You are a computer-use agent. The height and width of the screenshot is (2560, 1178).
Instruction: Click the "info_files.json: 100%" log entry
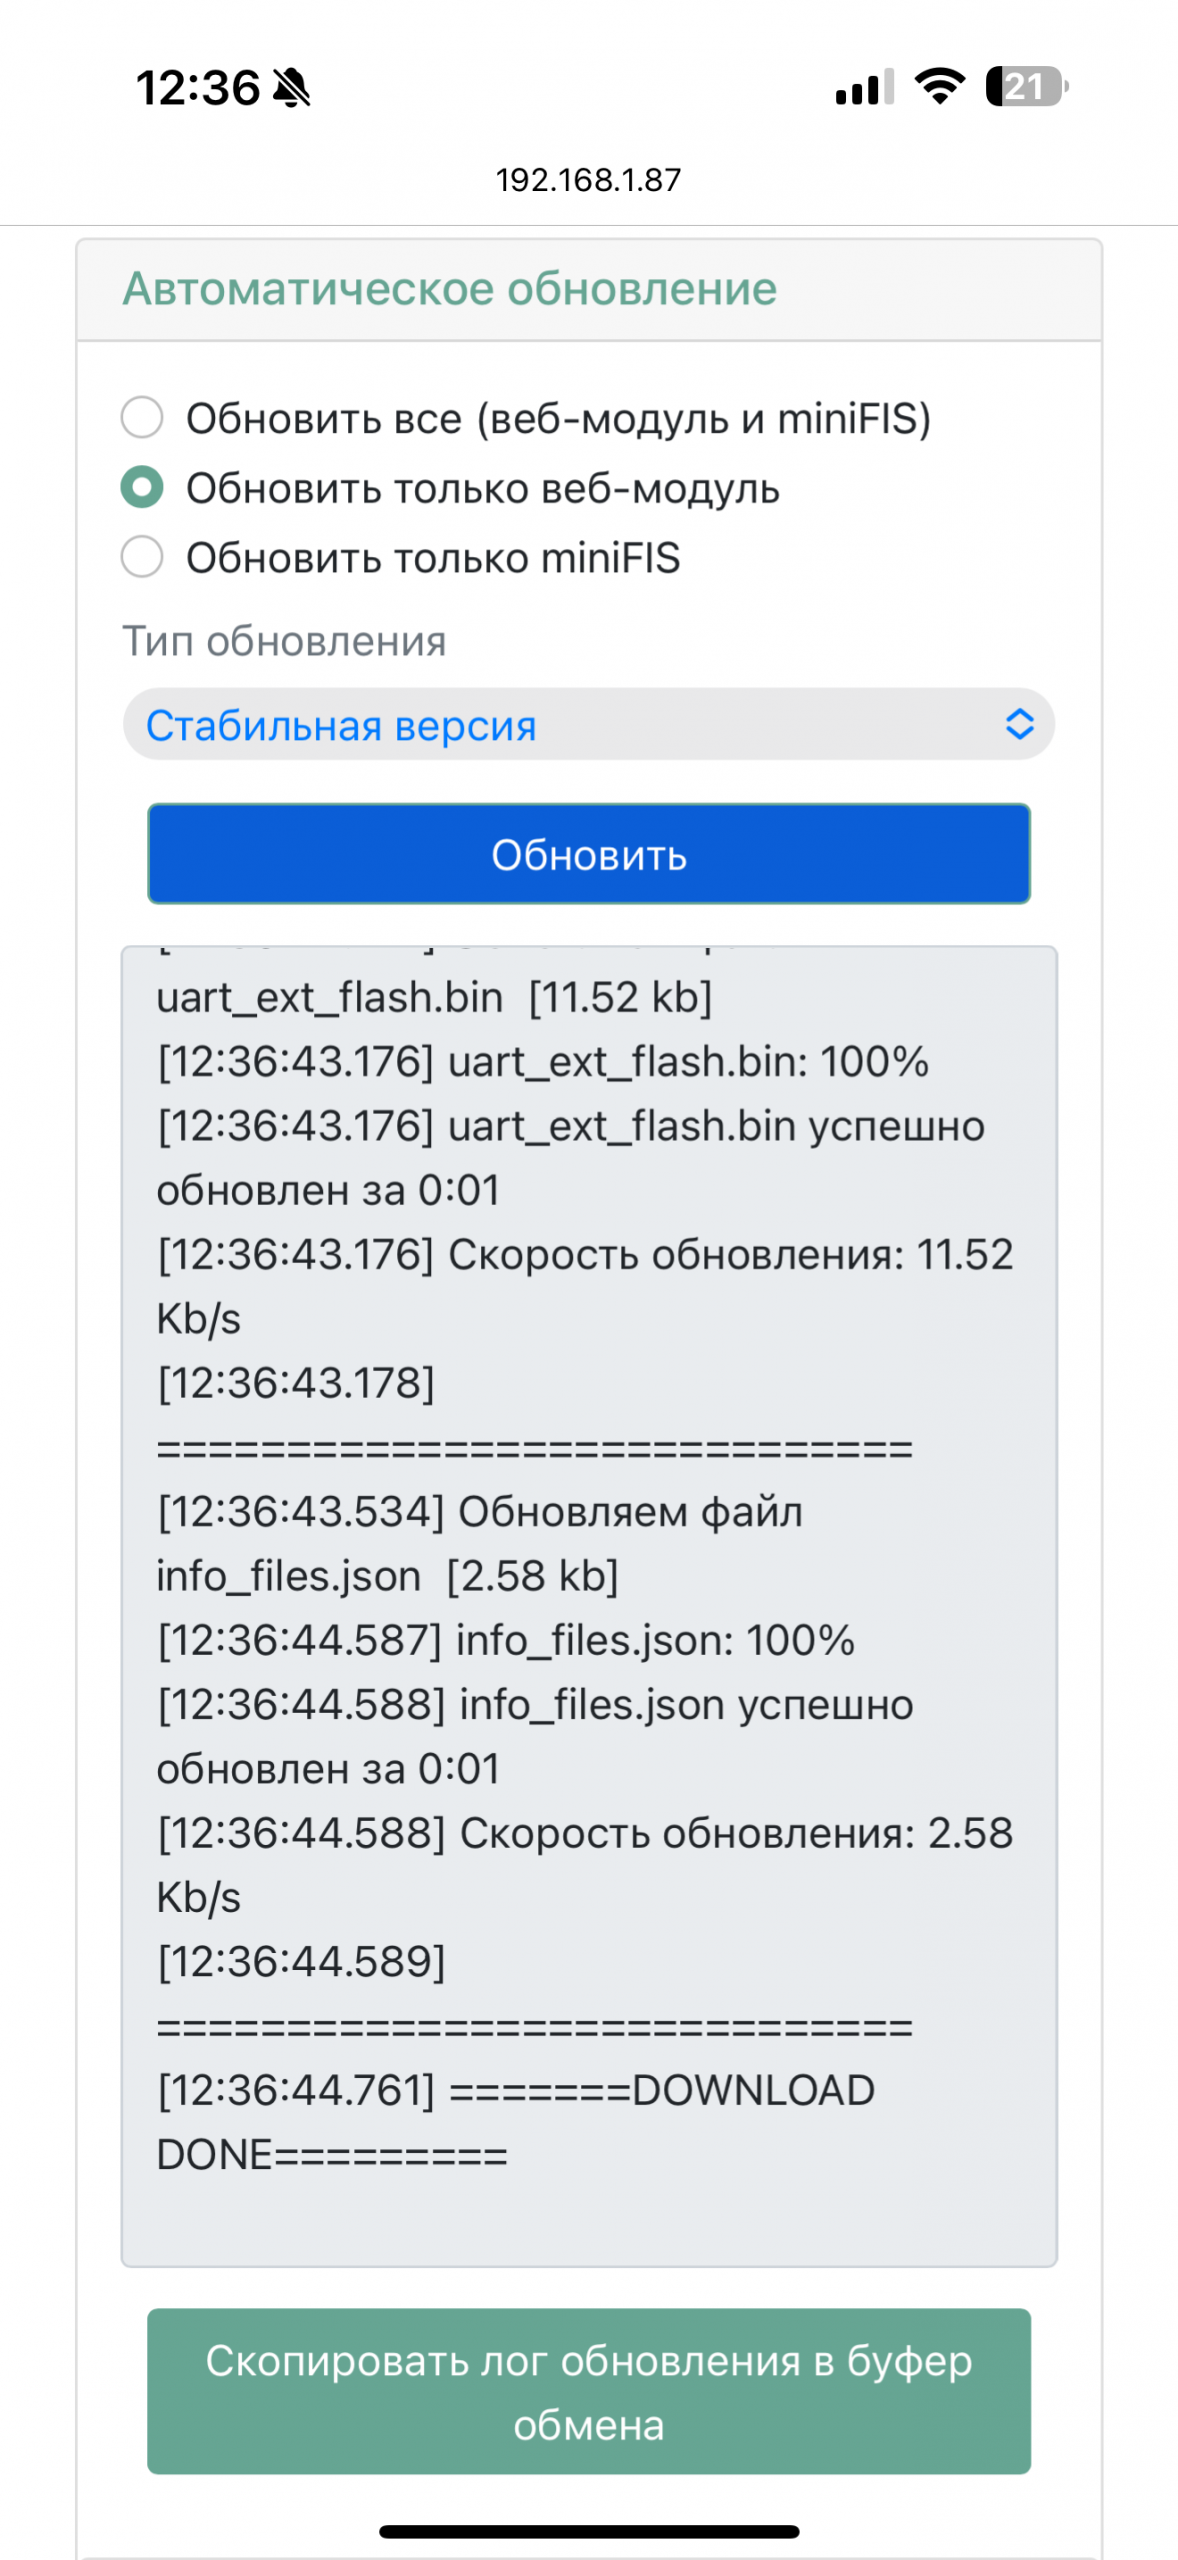(x=506, y=1640)
